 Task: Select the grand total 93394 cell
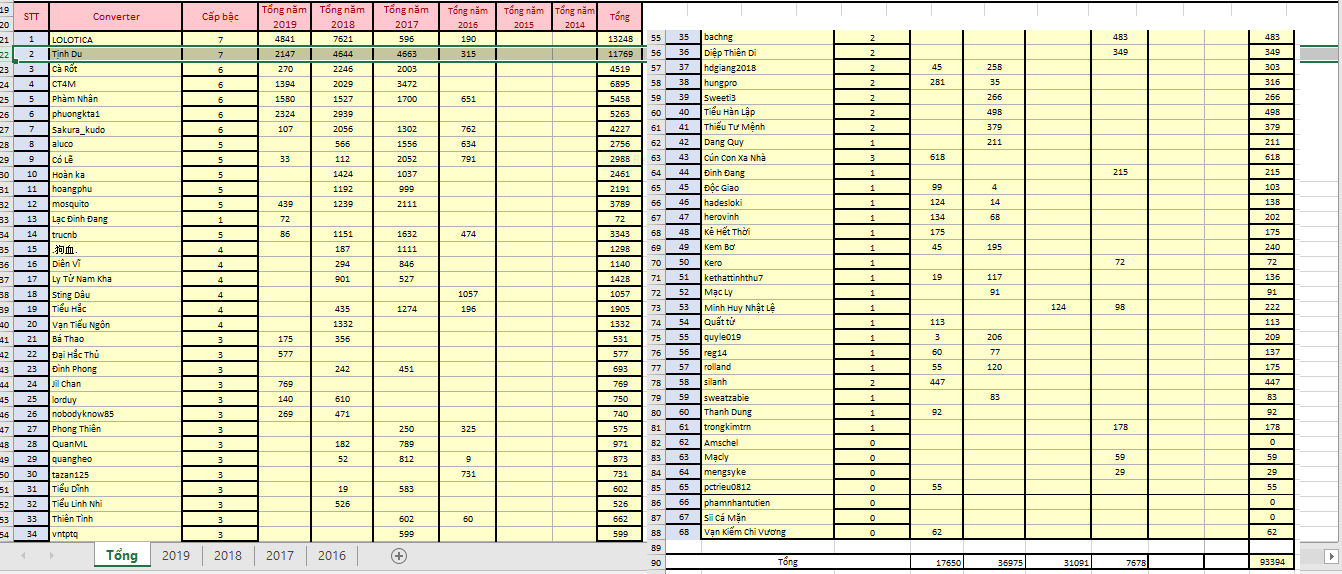click(1271, 563)
